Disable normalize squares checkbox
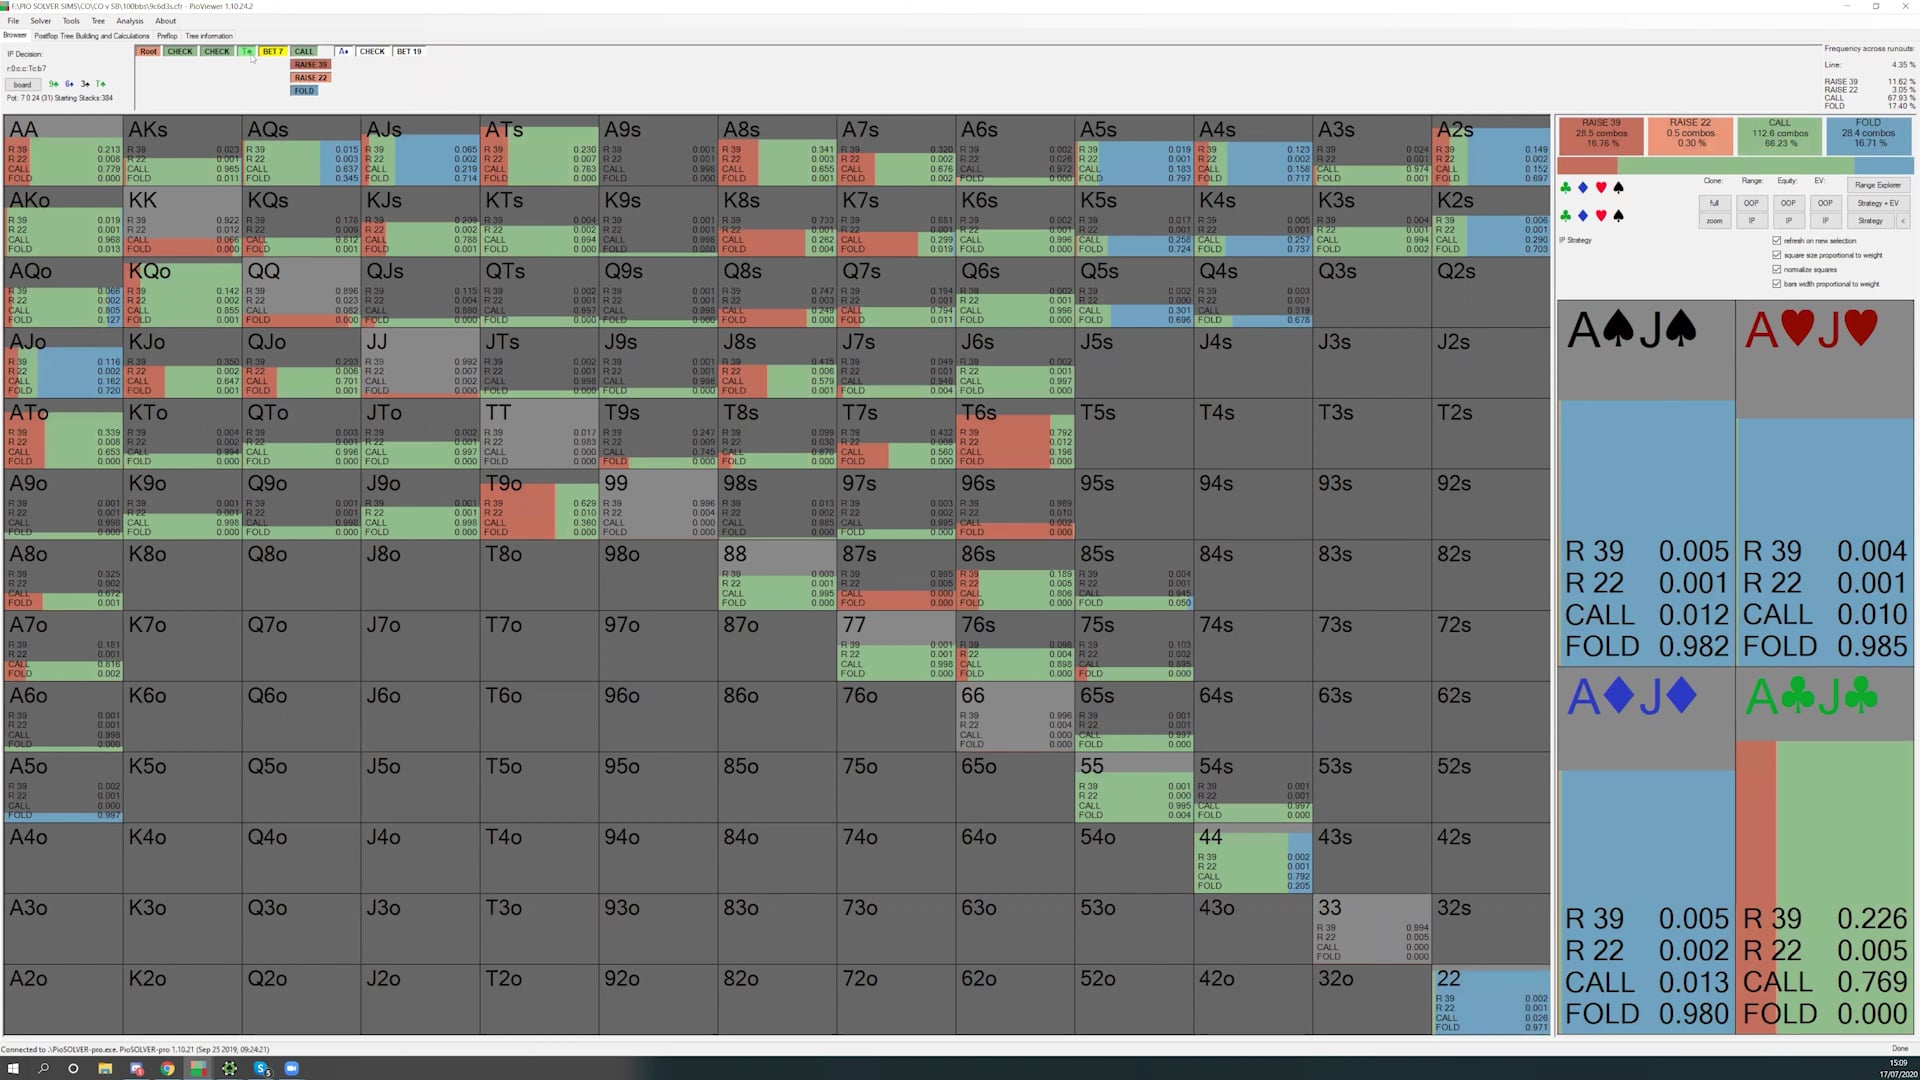 [x=1777, y=270]
